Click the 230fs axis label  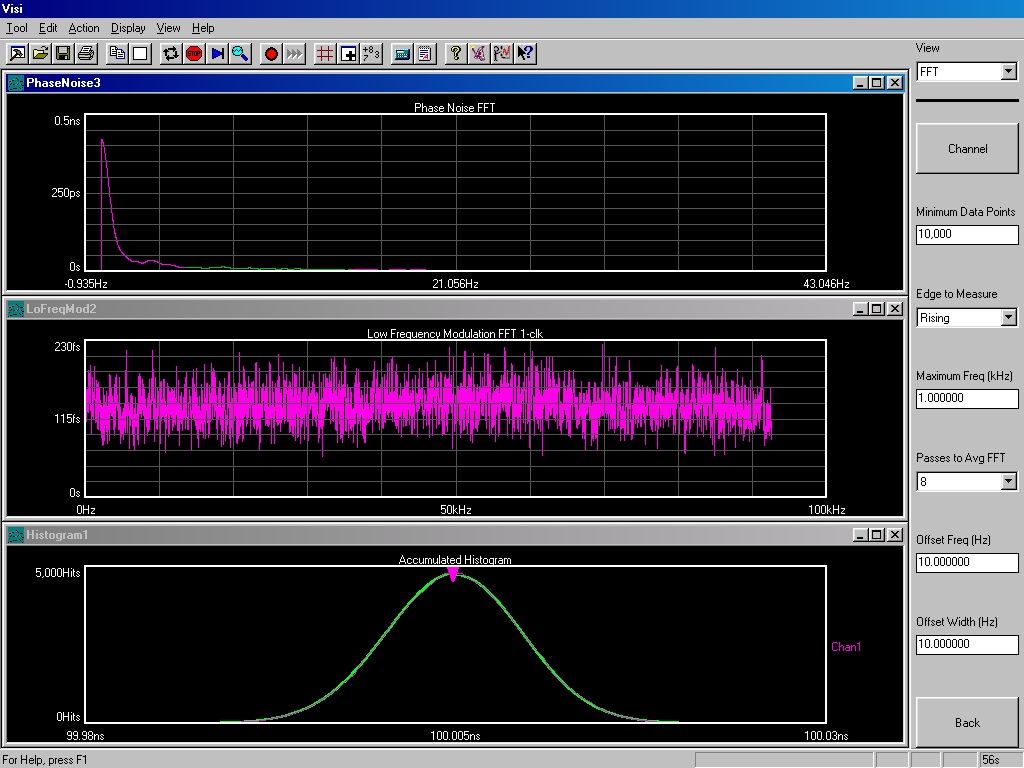tap(67, 347)
